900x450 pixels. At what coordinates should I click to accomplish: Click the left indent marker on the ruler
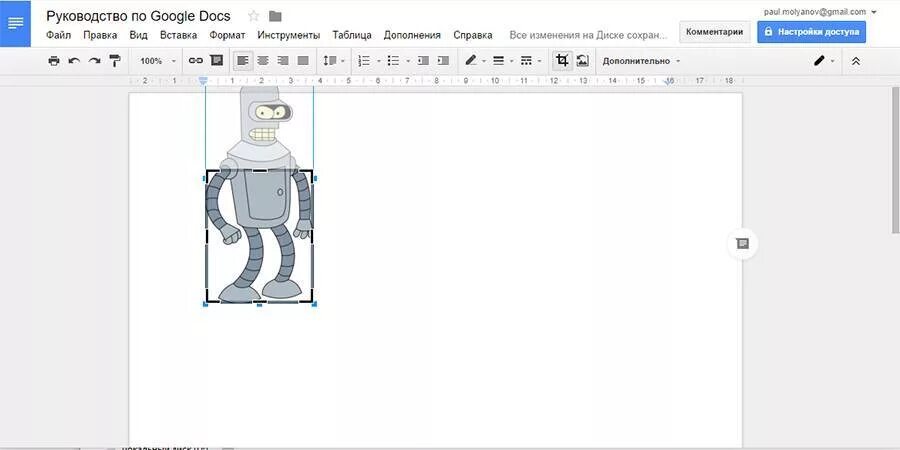point(203,81)
